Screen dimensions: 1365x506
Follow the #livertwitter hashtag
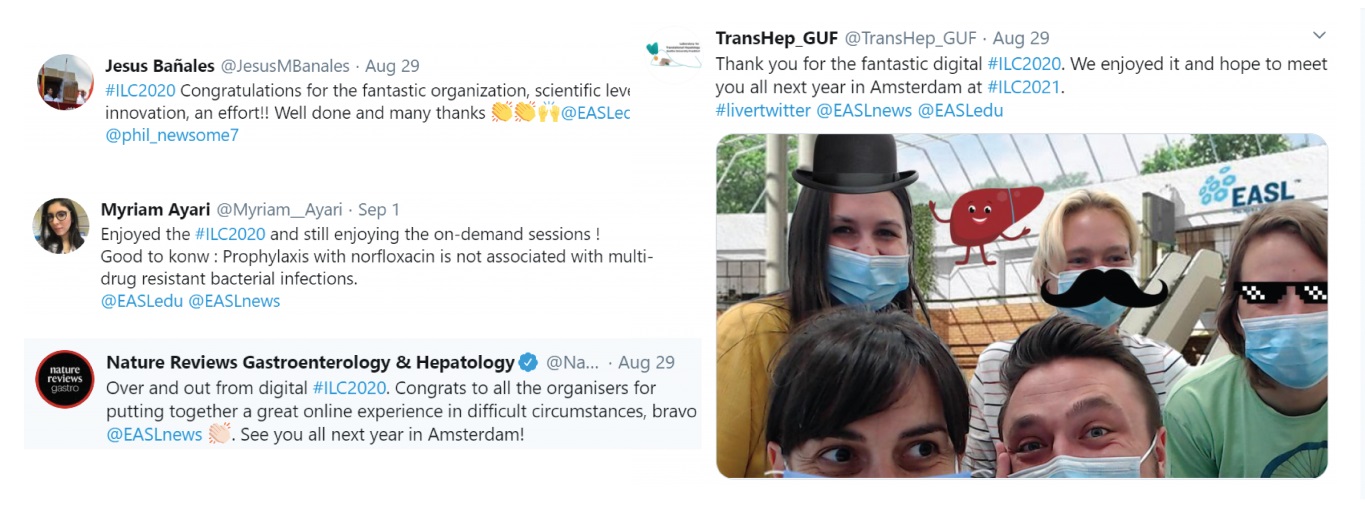pyautogui.click(x=763, y=111)
